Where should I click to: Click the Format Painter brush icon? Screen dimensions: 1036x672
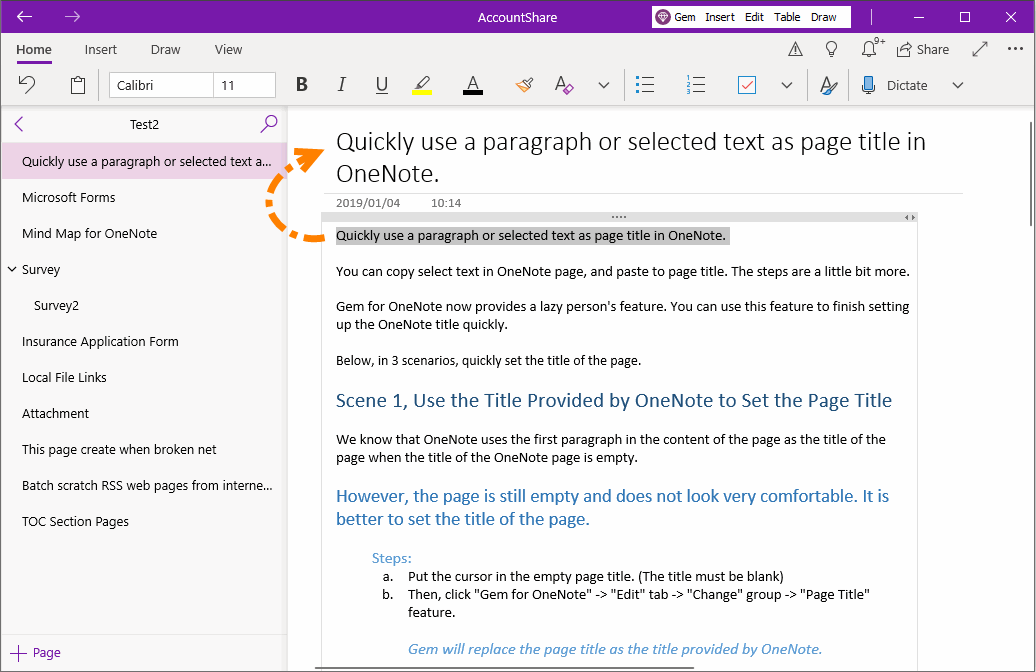click(525, 85)
